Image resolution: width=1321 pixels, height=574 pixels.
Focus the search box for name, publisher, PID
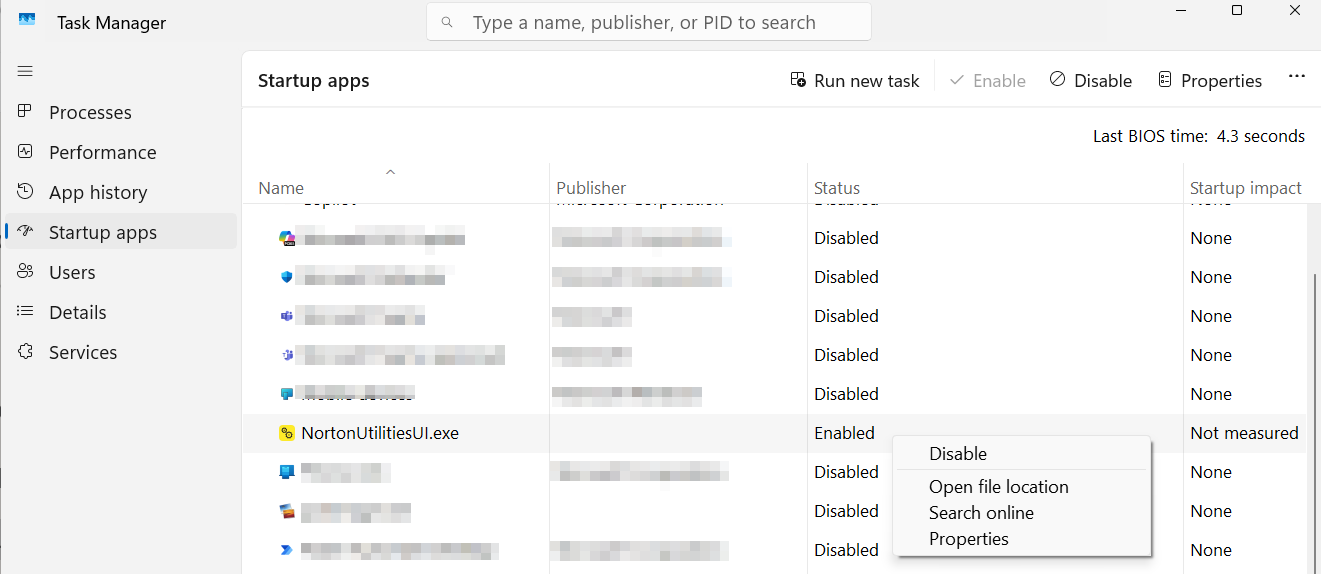click(648, 22)
